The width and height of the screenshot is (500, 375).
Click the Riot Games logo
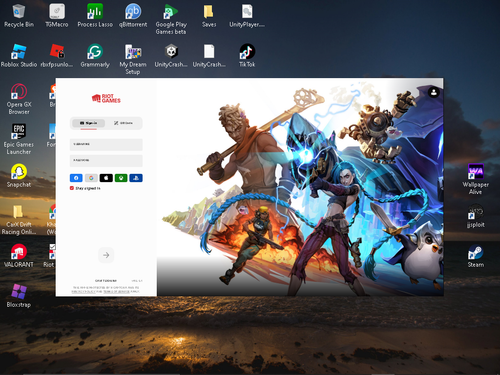point(106,98)
